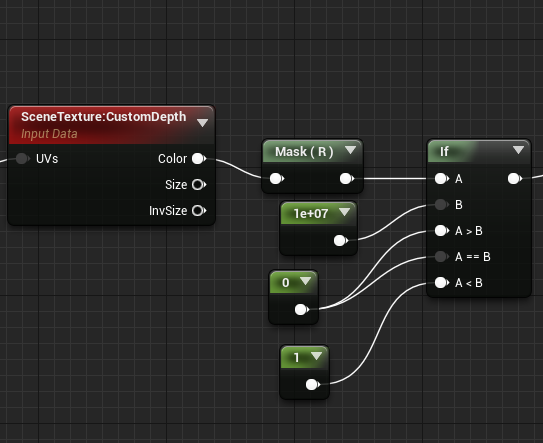The width and height of the screenshot is (543, 443).
Task: Click the A == B input pin
Action: pyautogui.click(x=441, y=257)
